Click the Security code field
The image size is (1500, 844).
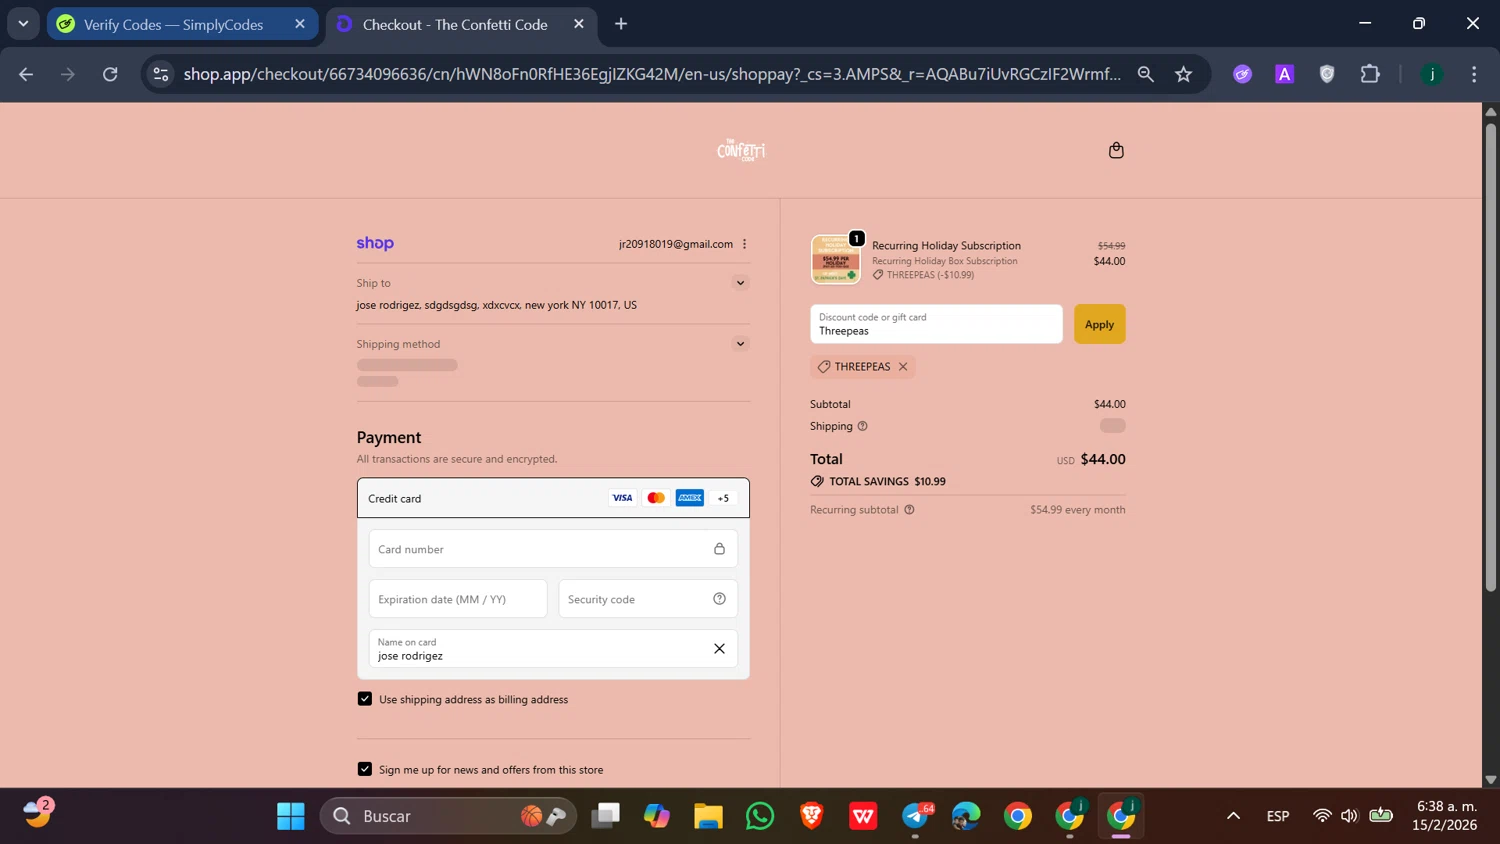pyautogui.click(x=648, y=599)
